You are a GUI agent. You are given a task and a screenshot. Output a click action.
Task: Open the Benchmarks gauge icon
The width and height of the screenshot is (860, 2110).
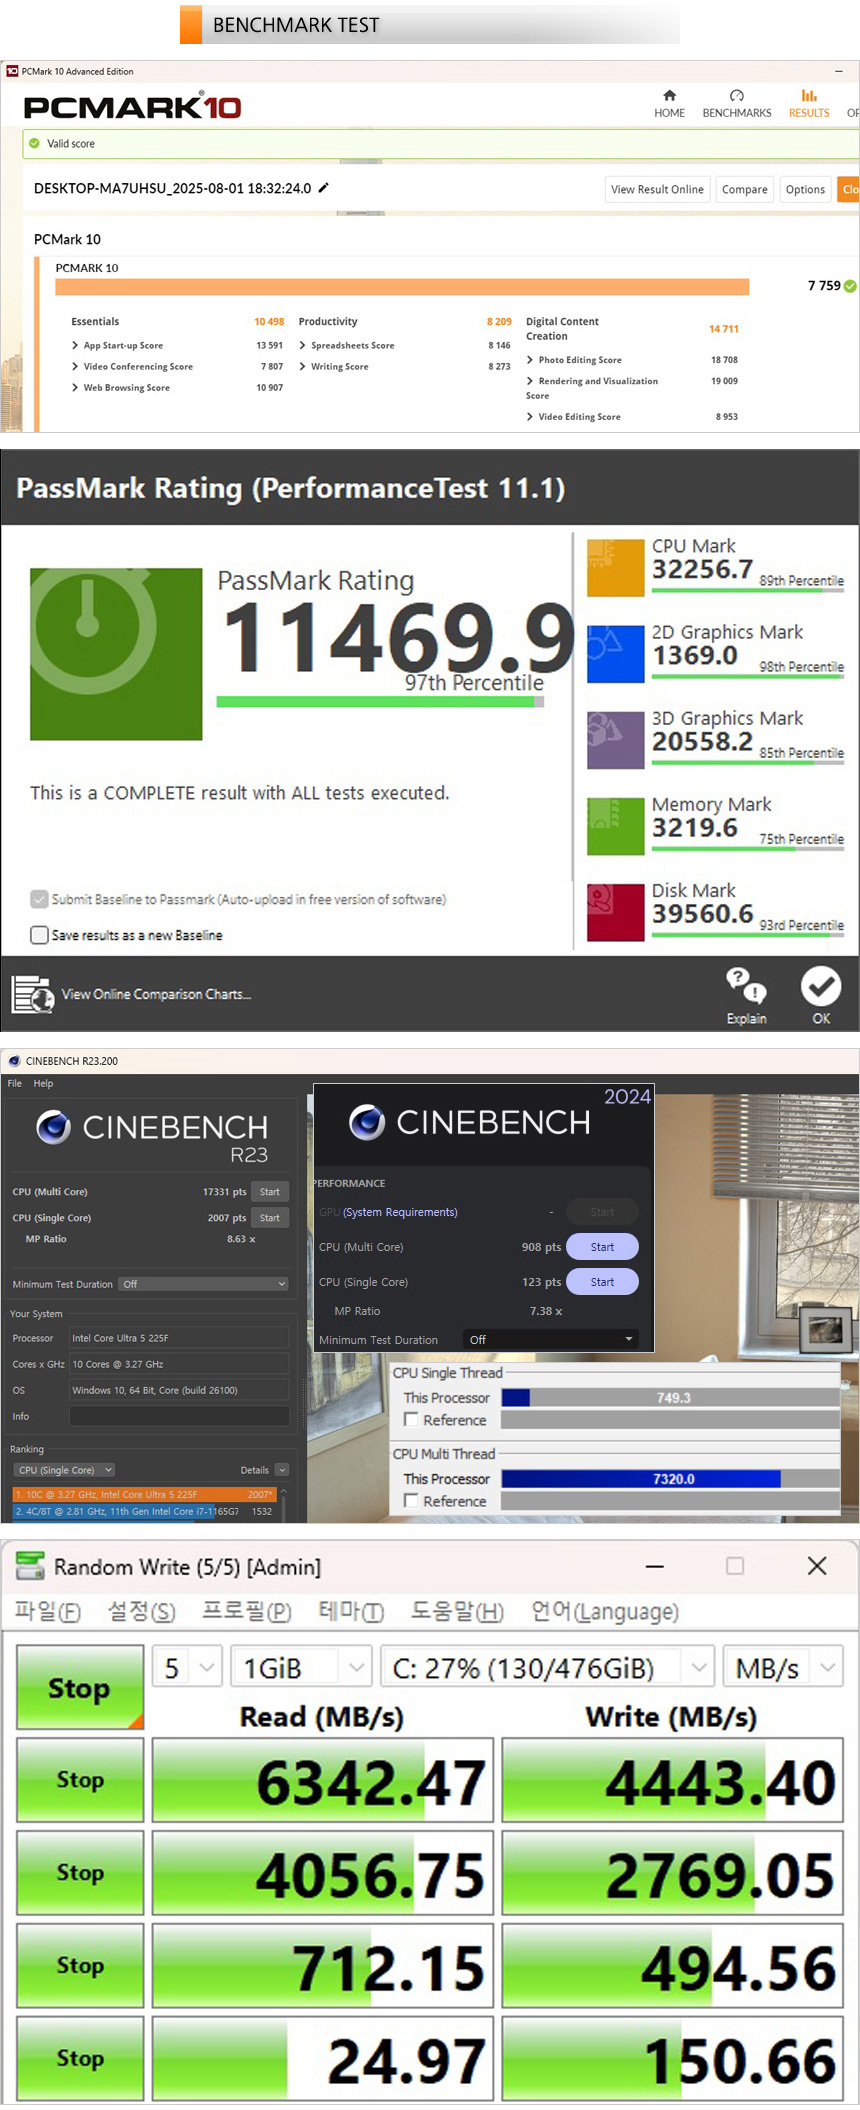click(x=736, y=96)
